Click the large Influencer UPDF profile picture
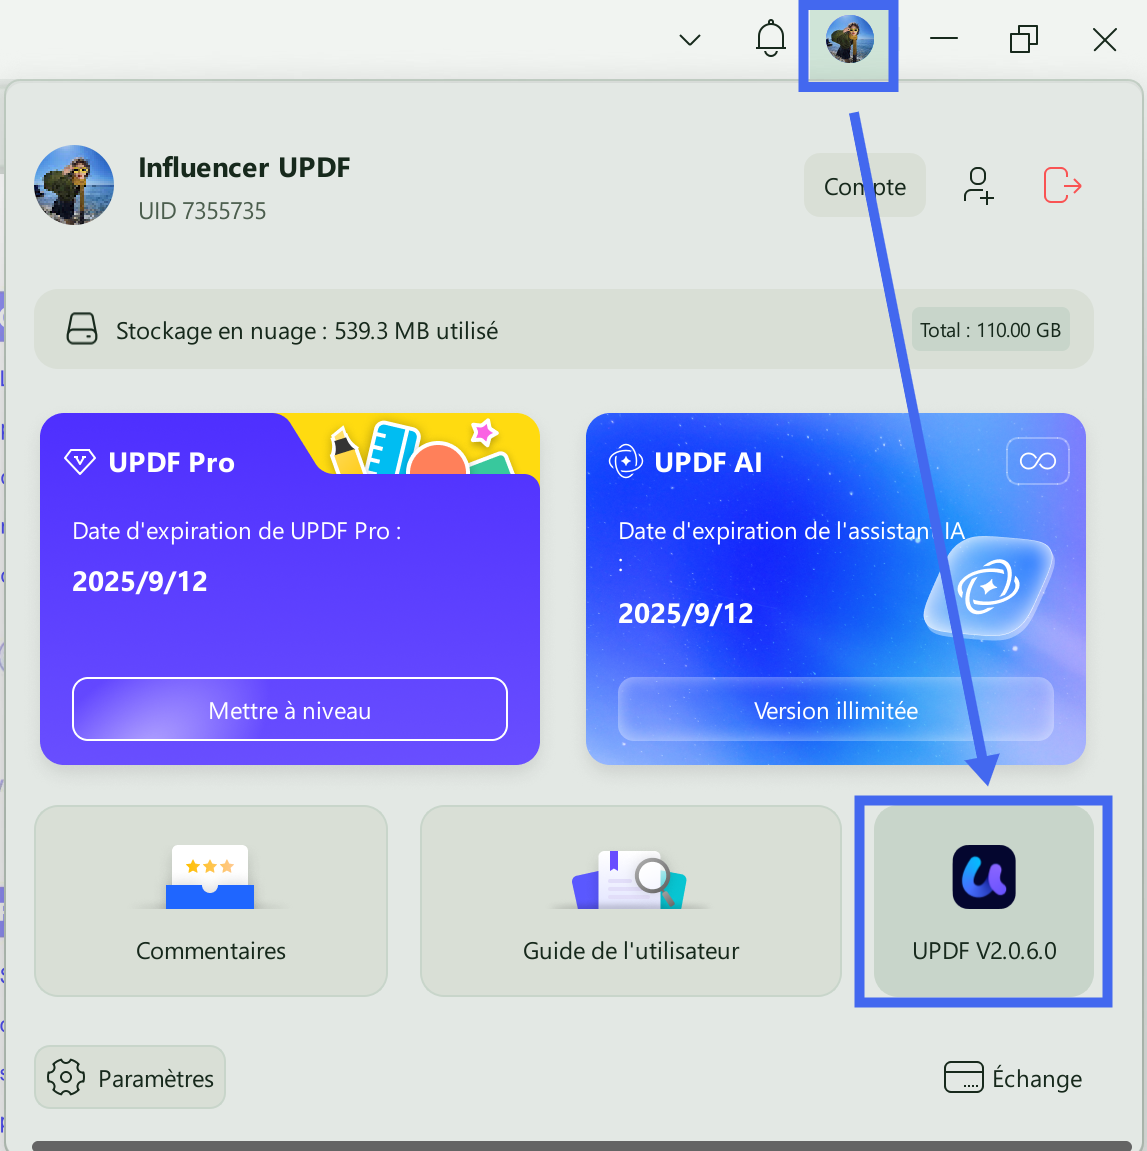 click(x=74, y=185)
